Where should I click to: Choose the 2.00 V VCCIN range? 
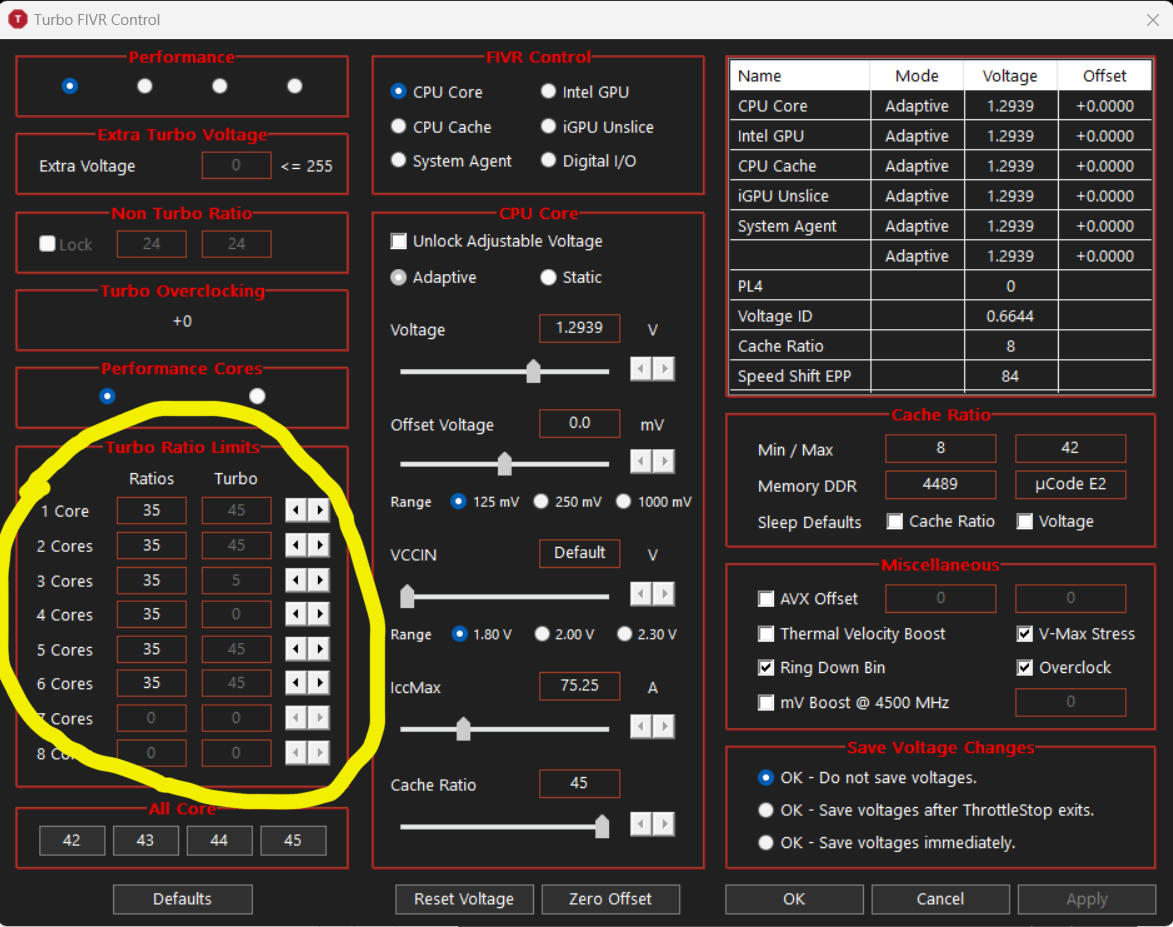point(542,634)
